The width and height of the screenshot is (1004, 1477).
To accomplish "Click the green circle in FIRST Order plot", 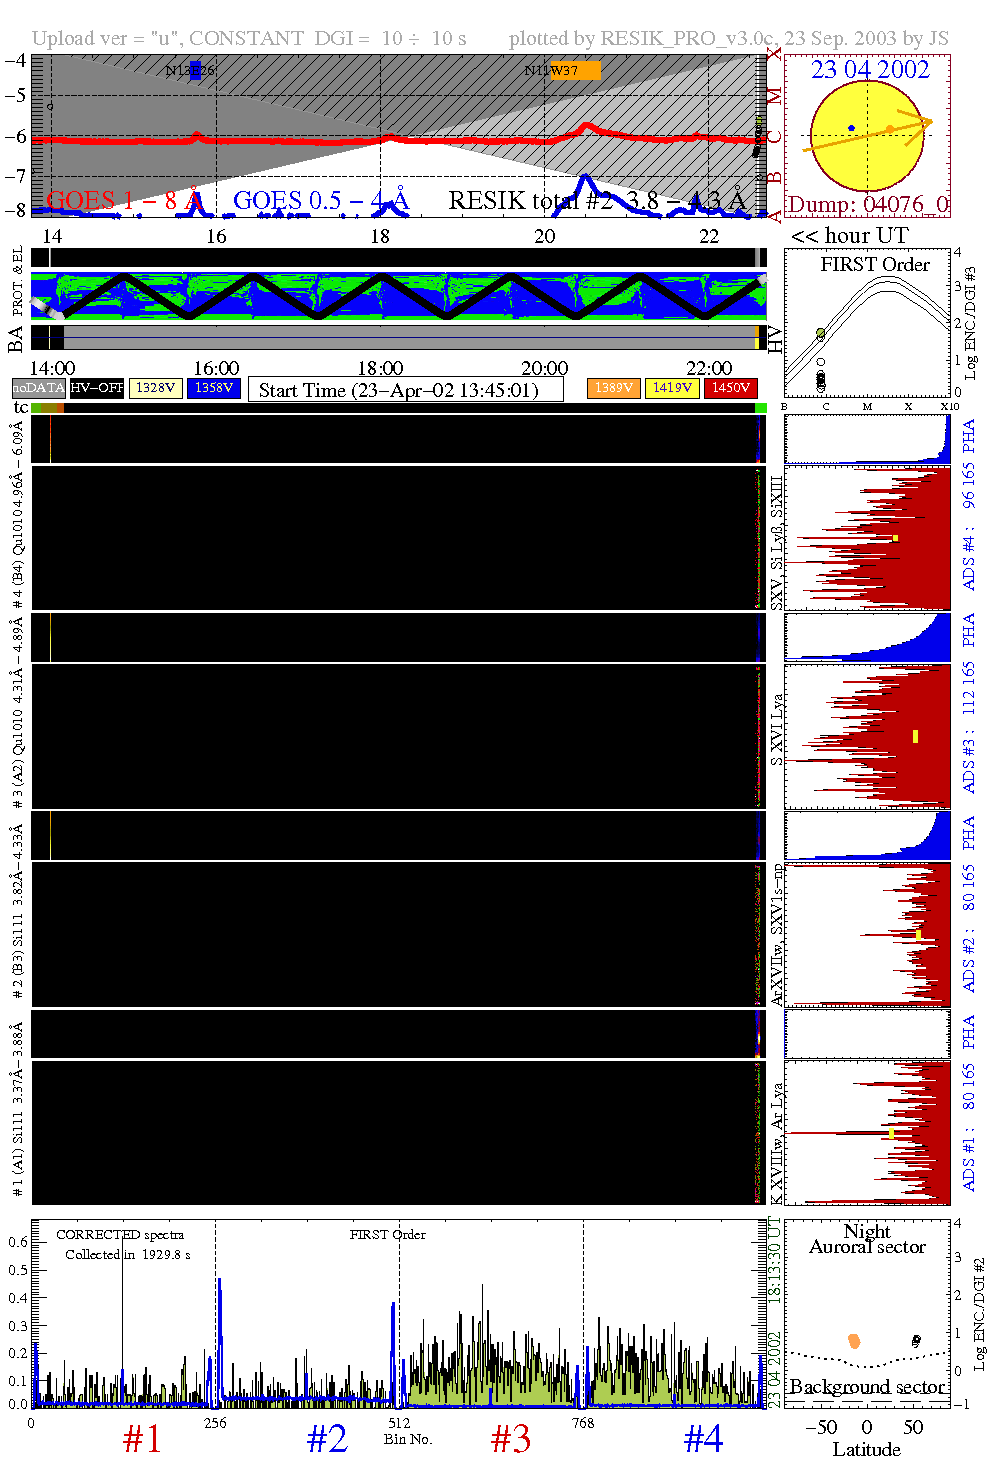I will pyautogui.click(x=821, y=333).
